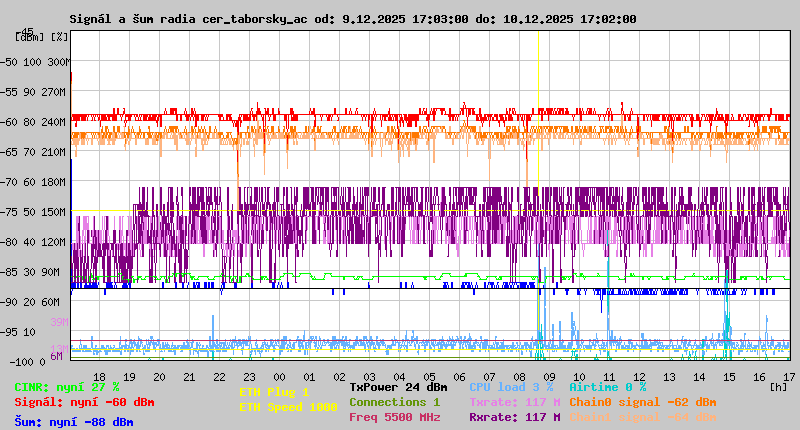
Task: Select the CPU load 3 % legend entry
Action: [511, 387]
